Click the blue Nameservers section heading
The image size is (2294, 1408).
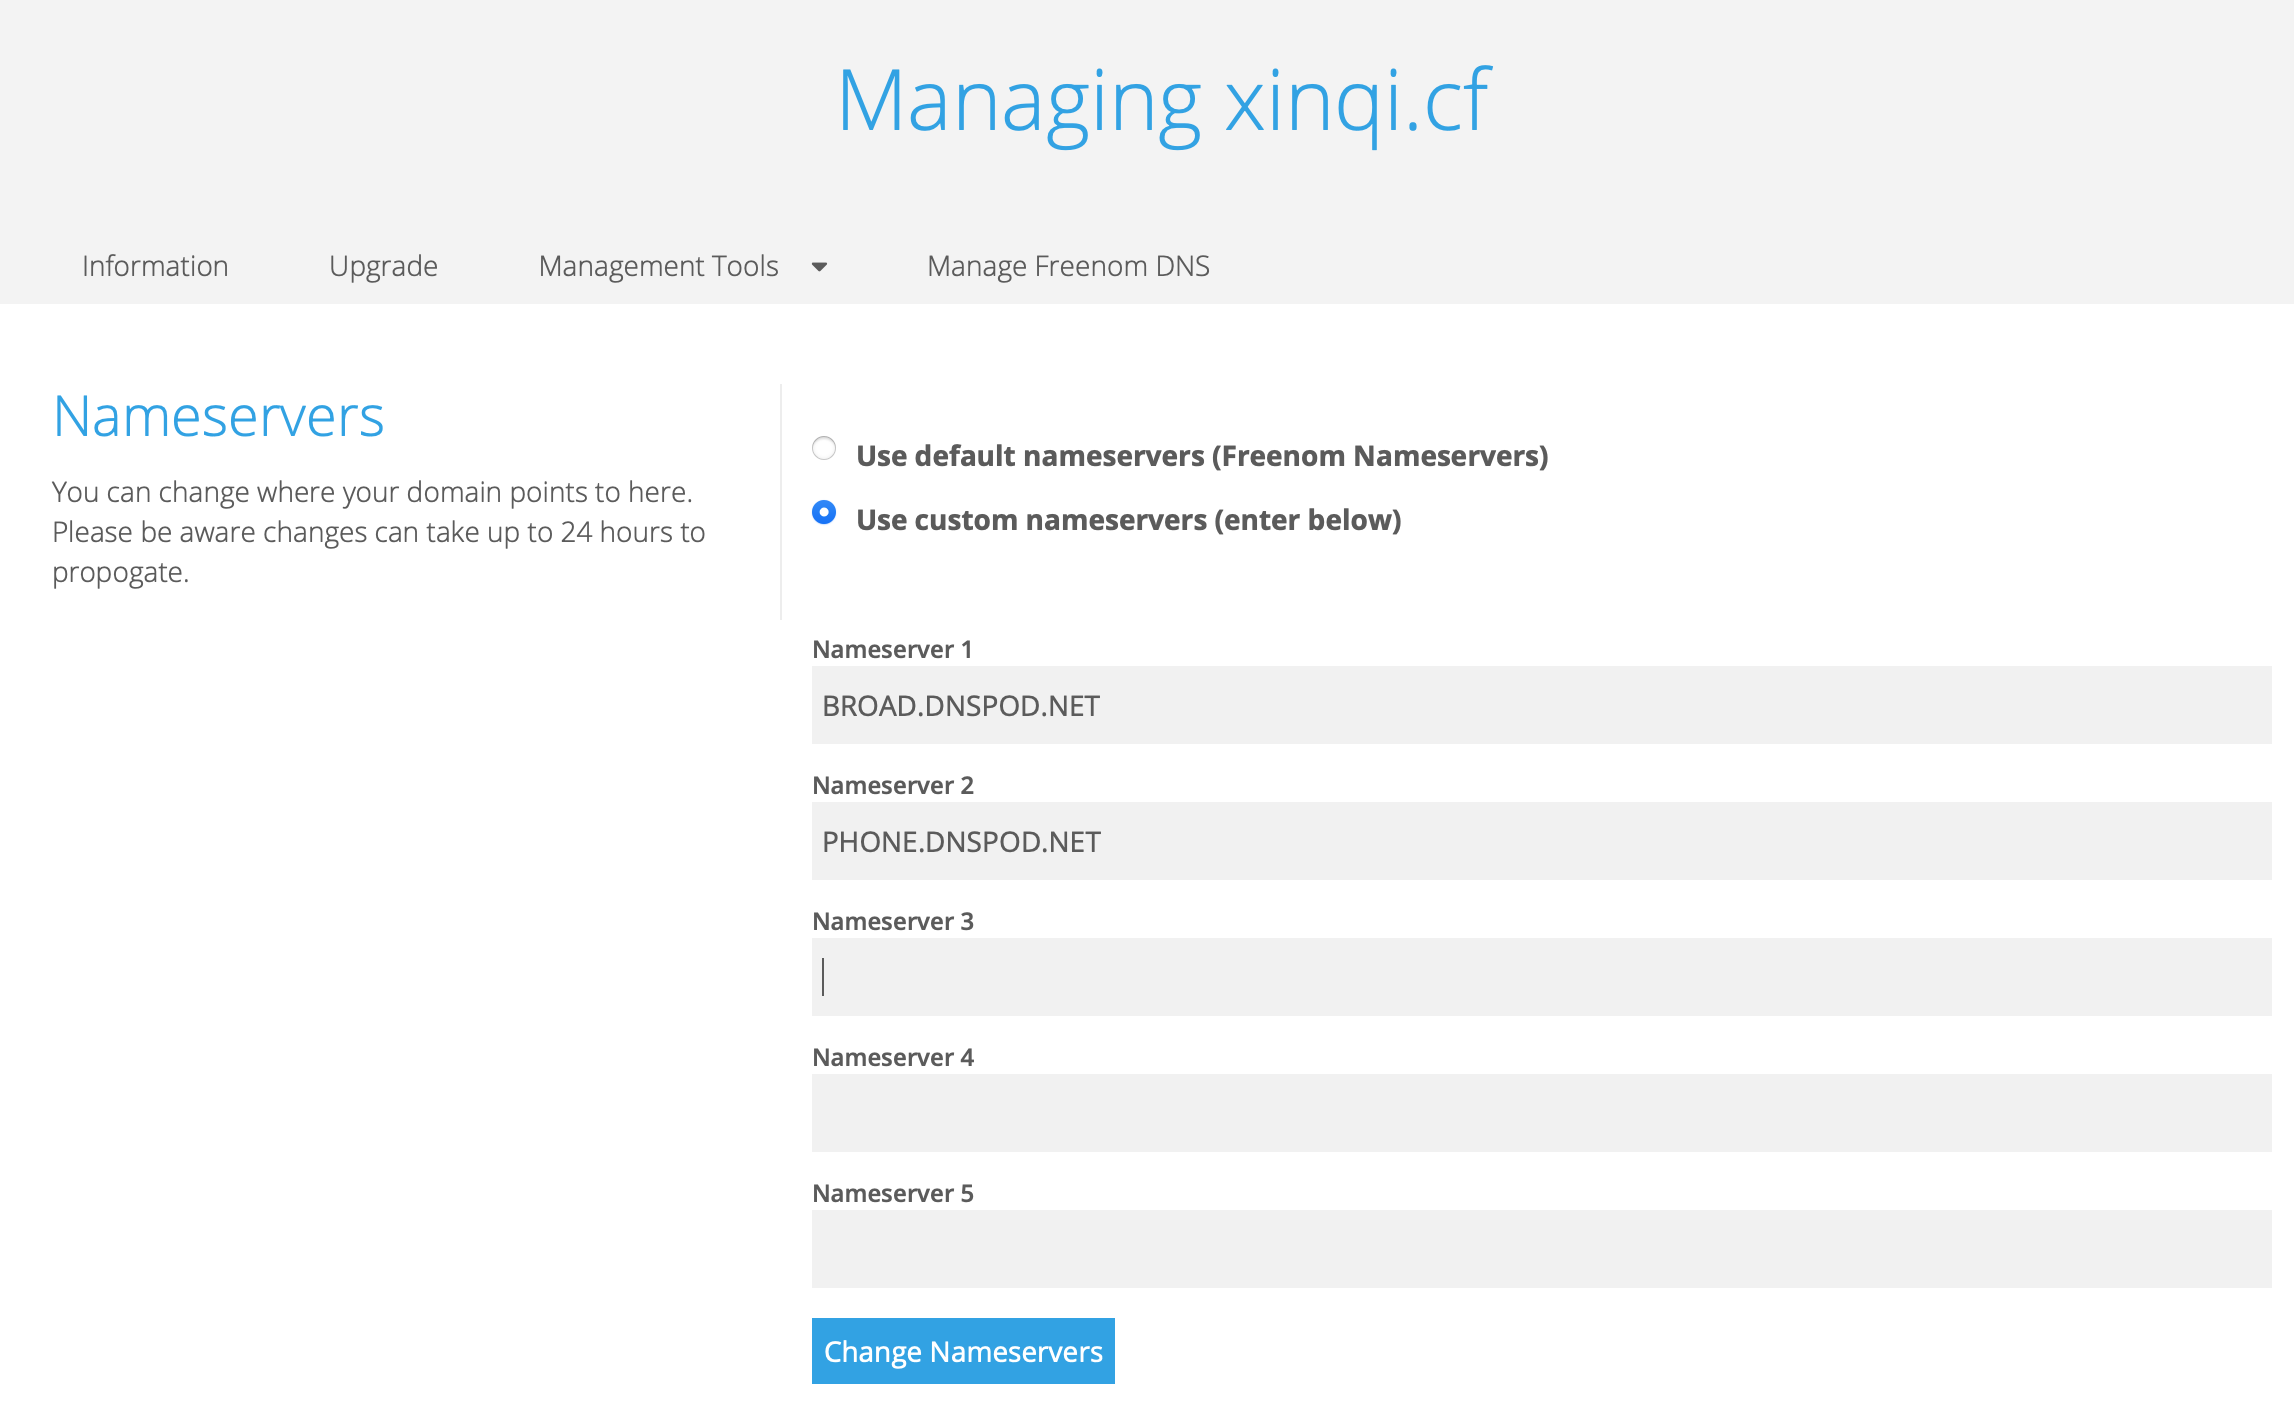coord(218,417)
